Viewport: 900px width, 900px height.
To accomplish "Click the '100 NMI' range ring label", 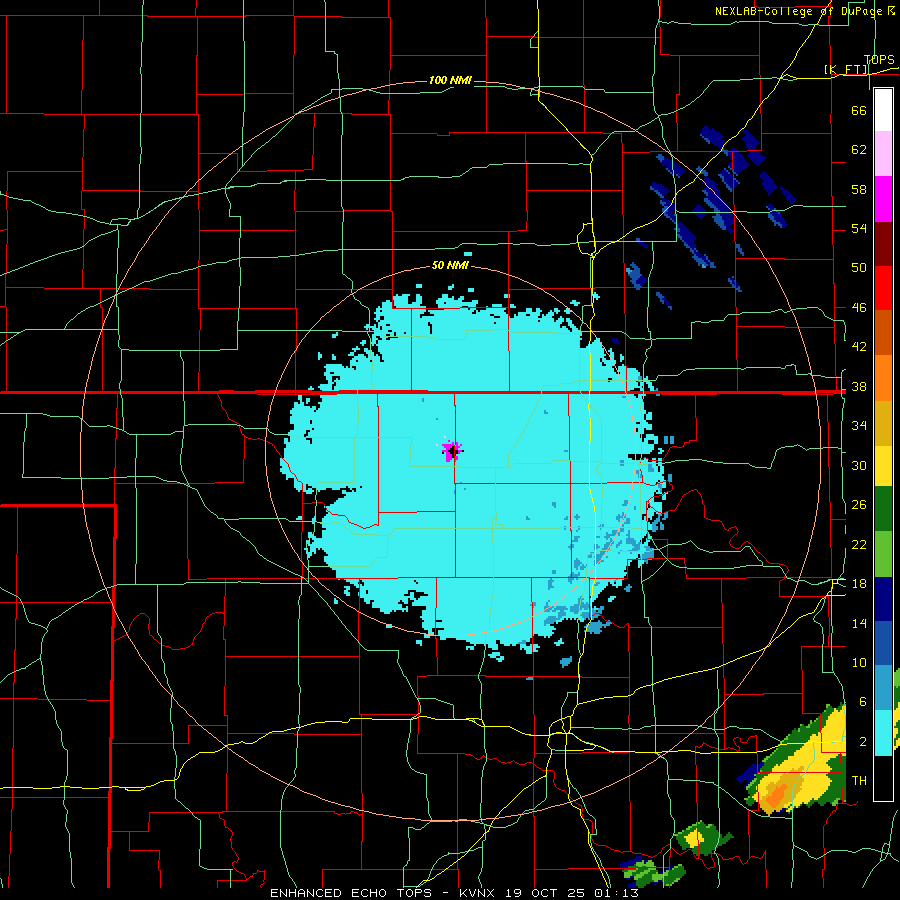I will point(450,80).
